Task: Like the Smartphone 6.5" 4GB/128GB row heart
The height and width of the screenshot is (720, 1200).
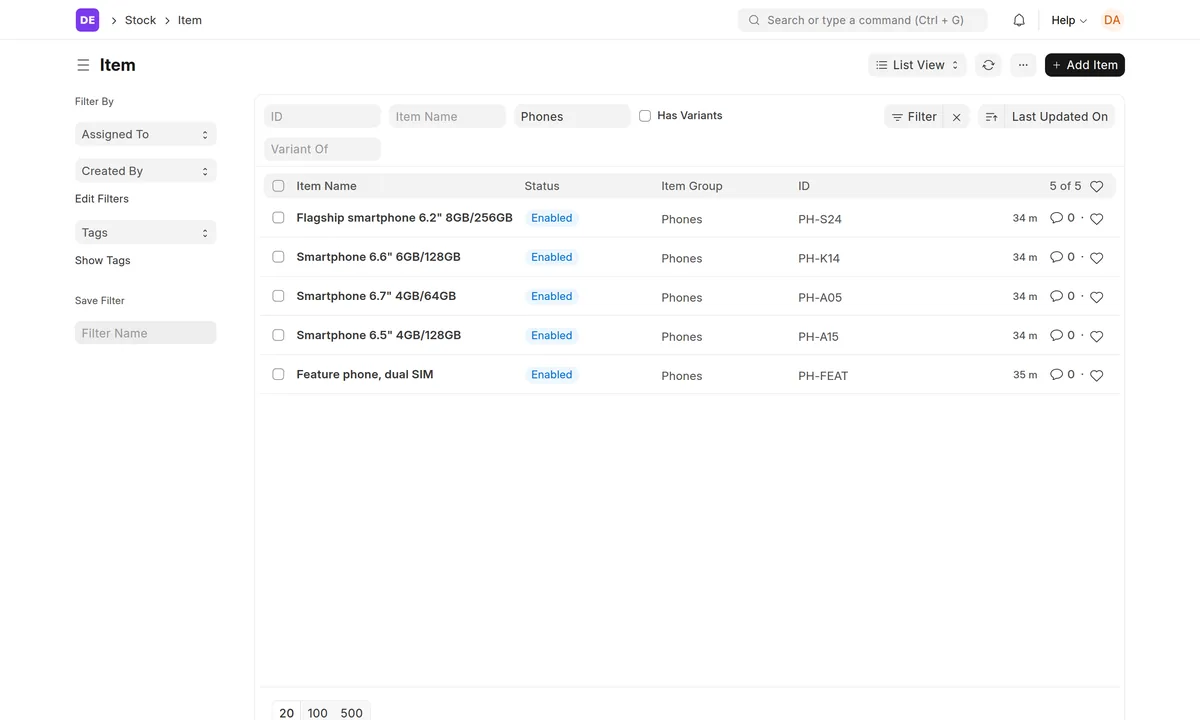Action: pyautogui.click(x=1096, y=336)
